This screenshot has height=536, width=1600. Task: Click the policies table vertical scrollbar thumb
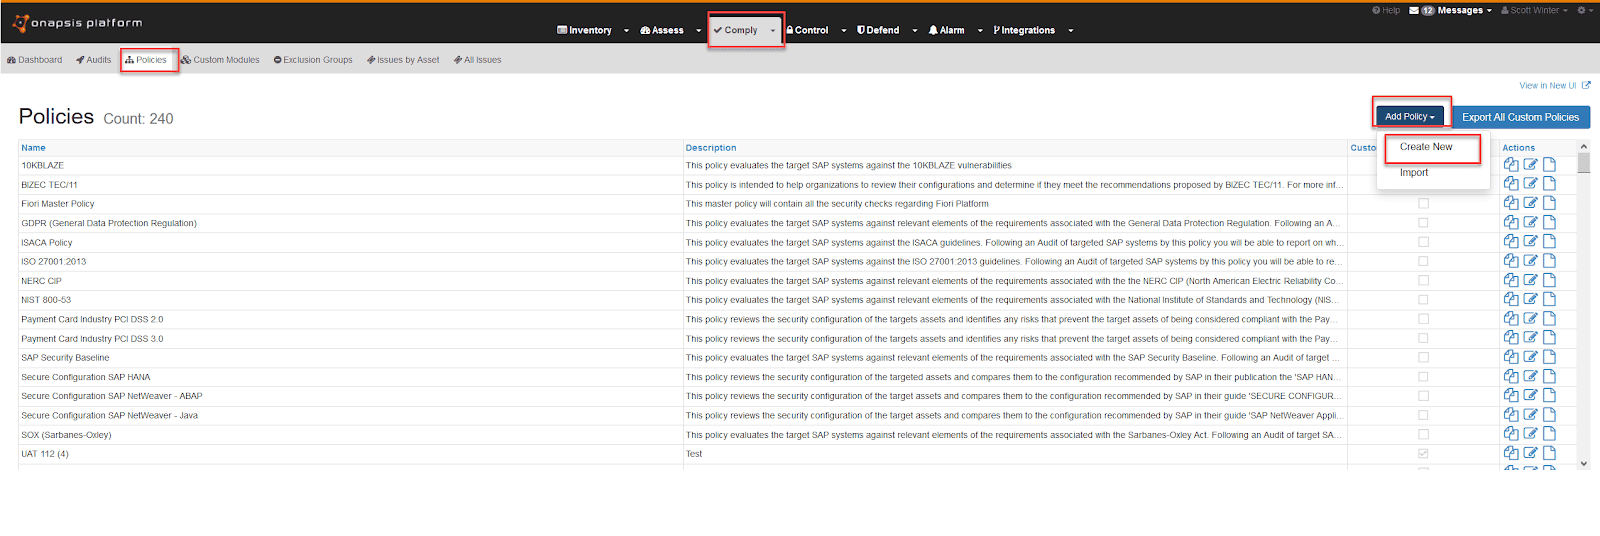[1583, 162]
